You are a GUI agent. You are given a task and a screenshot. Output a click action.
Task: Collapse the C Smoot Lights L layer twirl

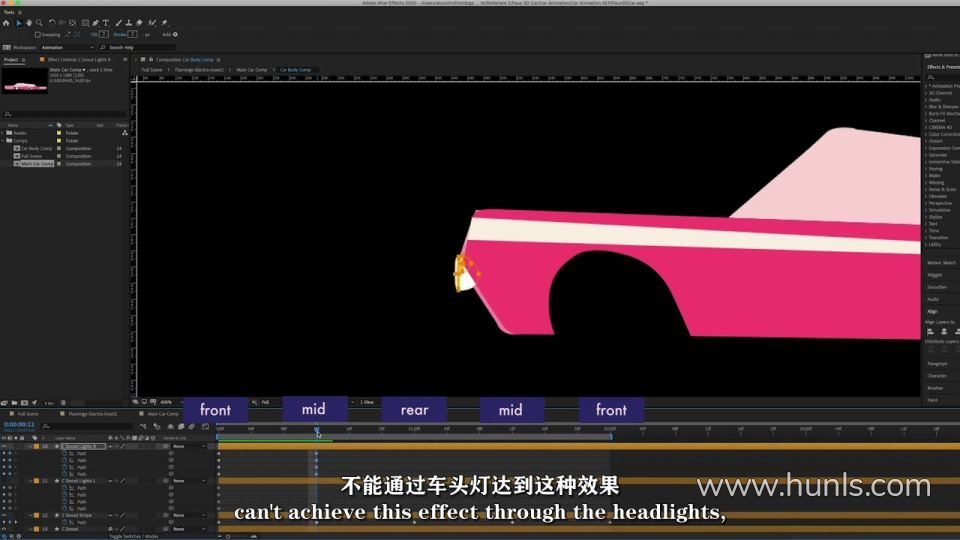[x=31, y=481]
